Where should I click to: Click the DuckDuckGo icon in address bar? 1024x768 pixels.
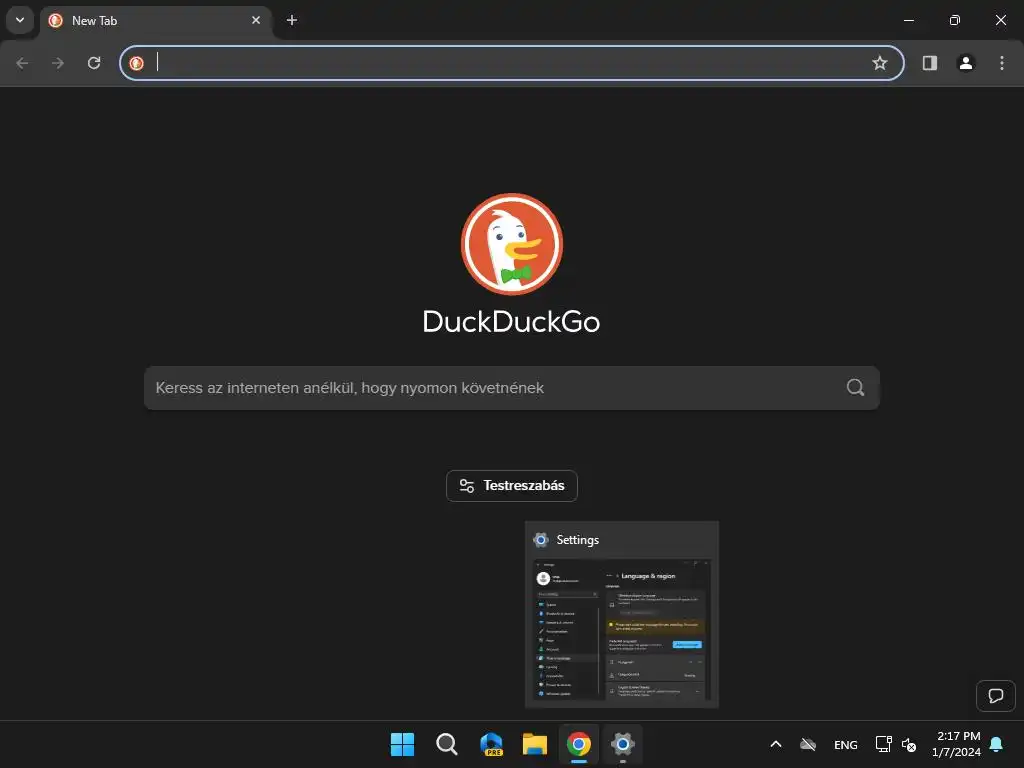136,63
